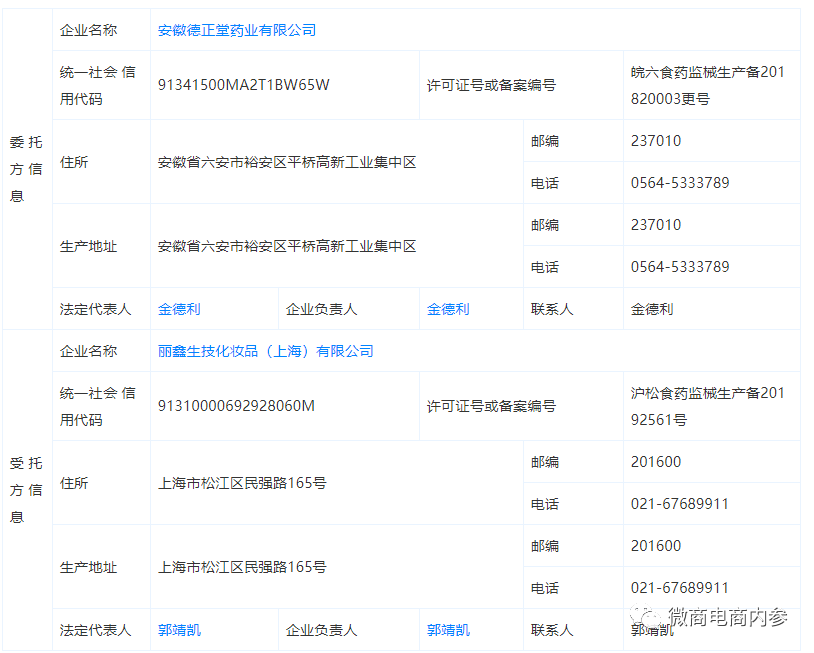814x653 pixels.
Task: Click phone 021-67689911 in 受托方 生产地址 row
Action: click(680, 588)
